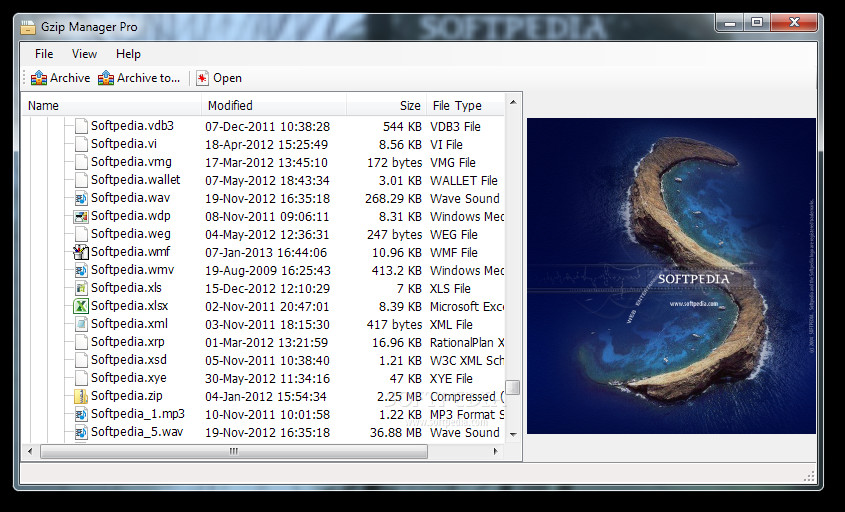Screen dimensions: 845x512
Task: Click the size value 417 bytes
Action: (x=394, y=324)
